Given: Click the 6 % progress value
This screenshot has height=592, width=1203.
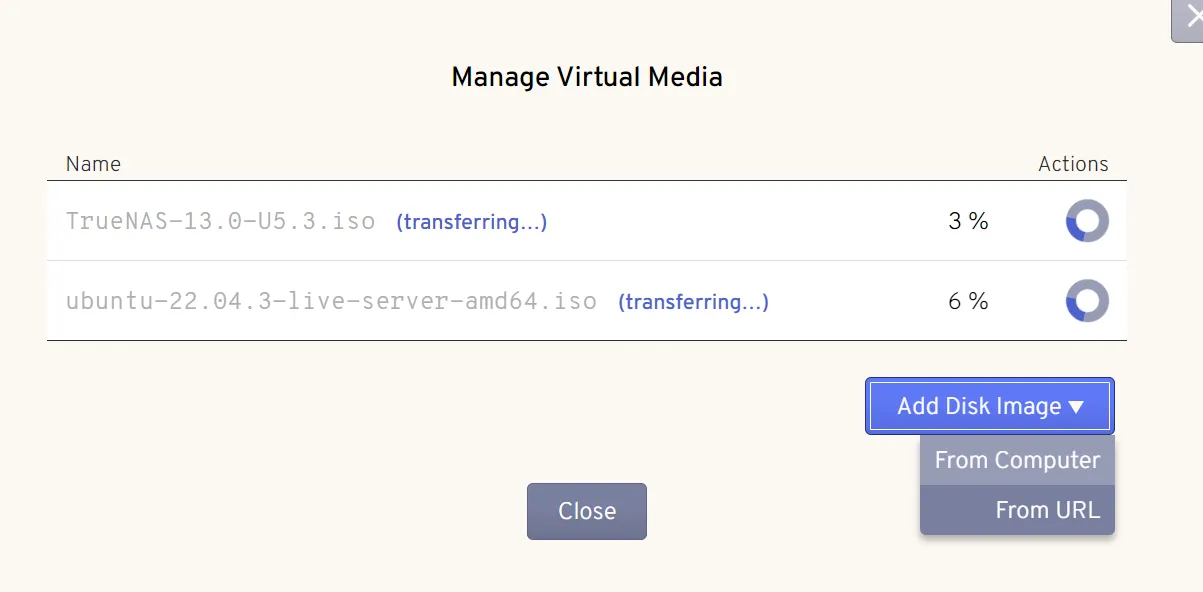Looking at the screenshot, I should click(968, 301).
